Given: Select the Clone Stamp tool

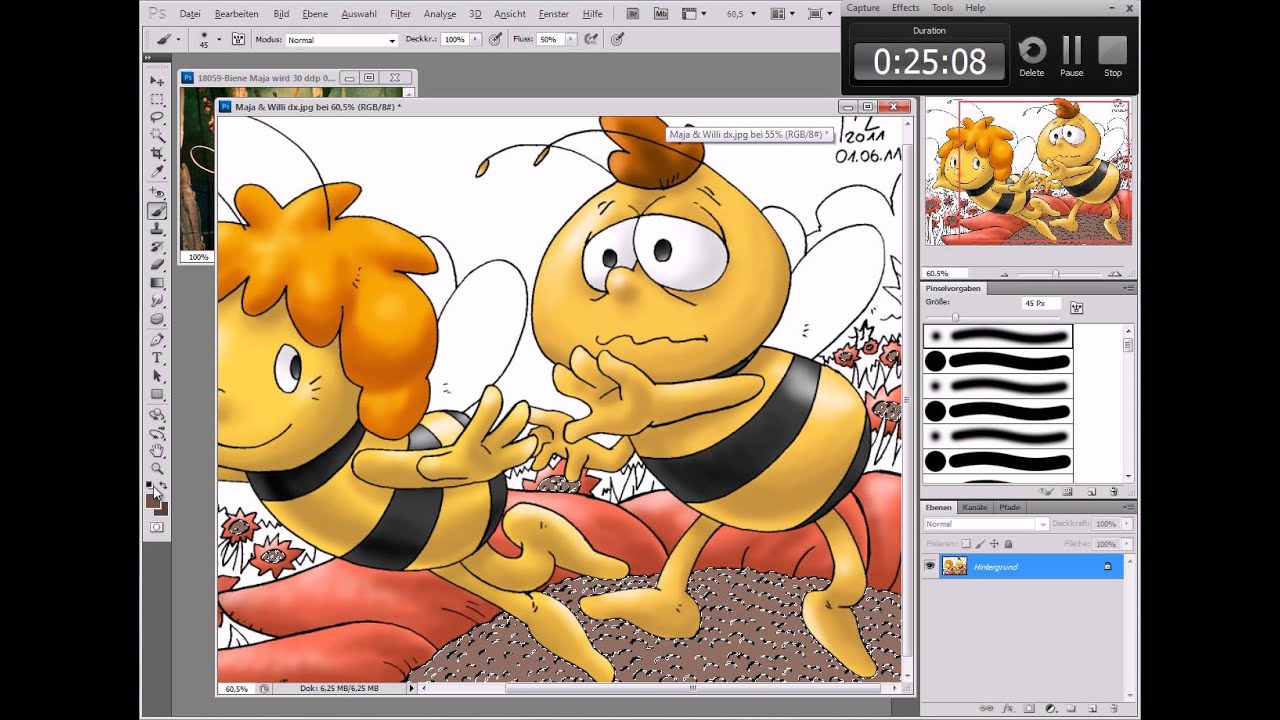Looking at the screenshot, I should [x=157, y=229].
